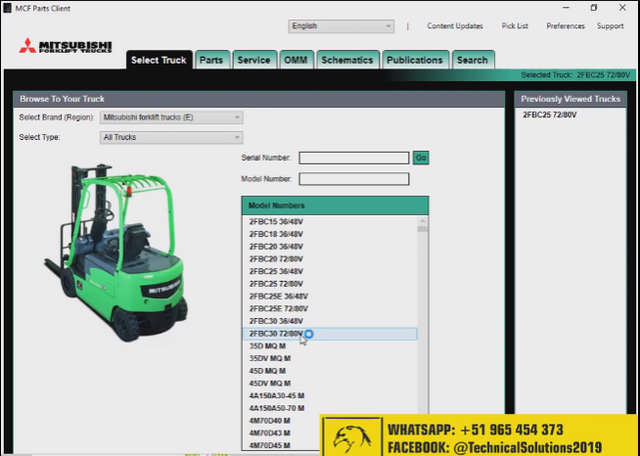Open the Service tab

(x=253, y=60)
